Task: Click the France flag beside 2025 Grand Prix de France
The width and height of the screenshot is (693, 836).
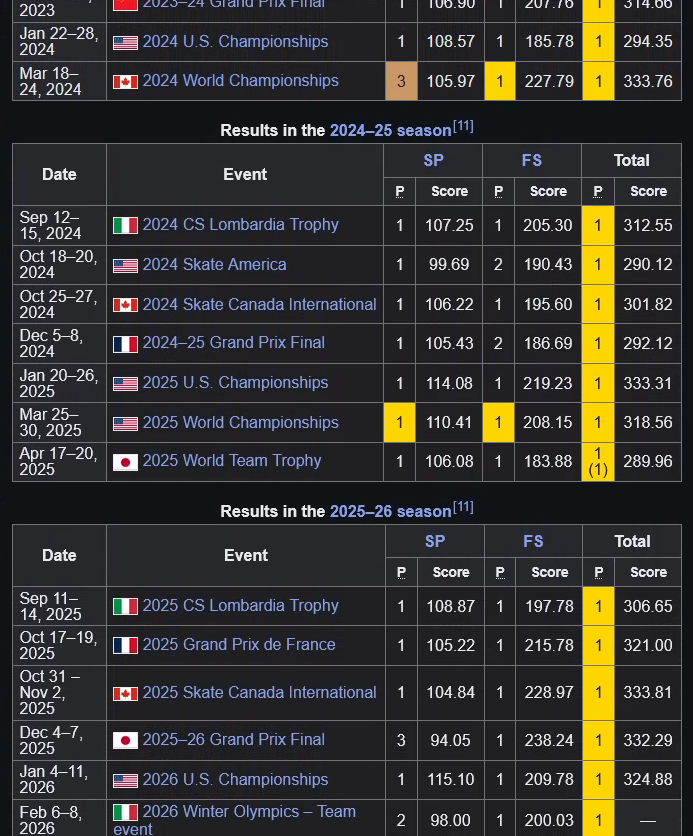Action: coord(125,646)
